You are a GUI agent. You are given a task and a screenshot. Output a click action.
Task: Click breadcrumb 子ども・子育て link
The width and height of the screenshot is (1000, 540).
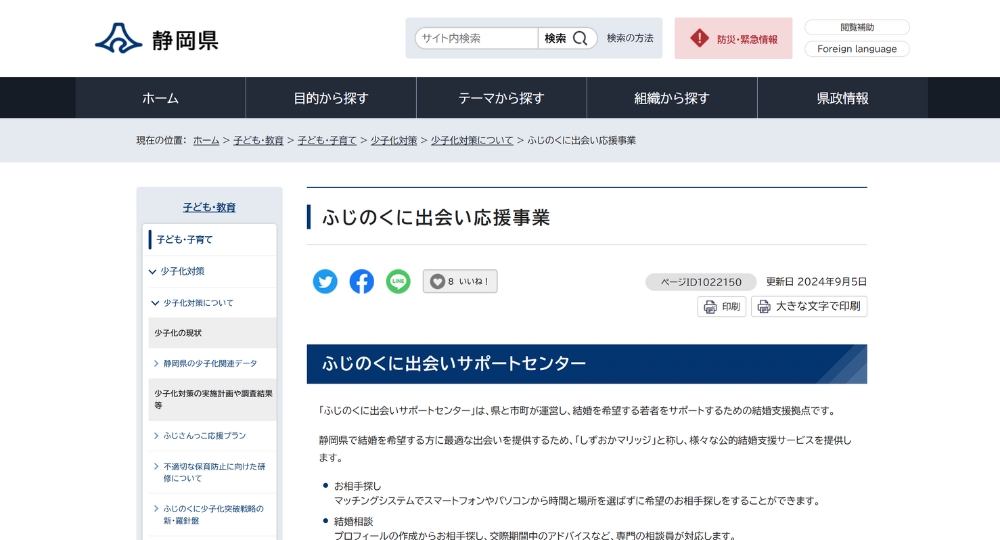pyautogui.click(x=327, y=140)
